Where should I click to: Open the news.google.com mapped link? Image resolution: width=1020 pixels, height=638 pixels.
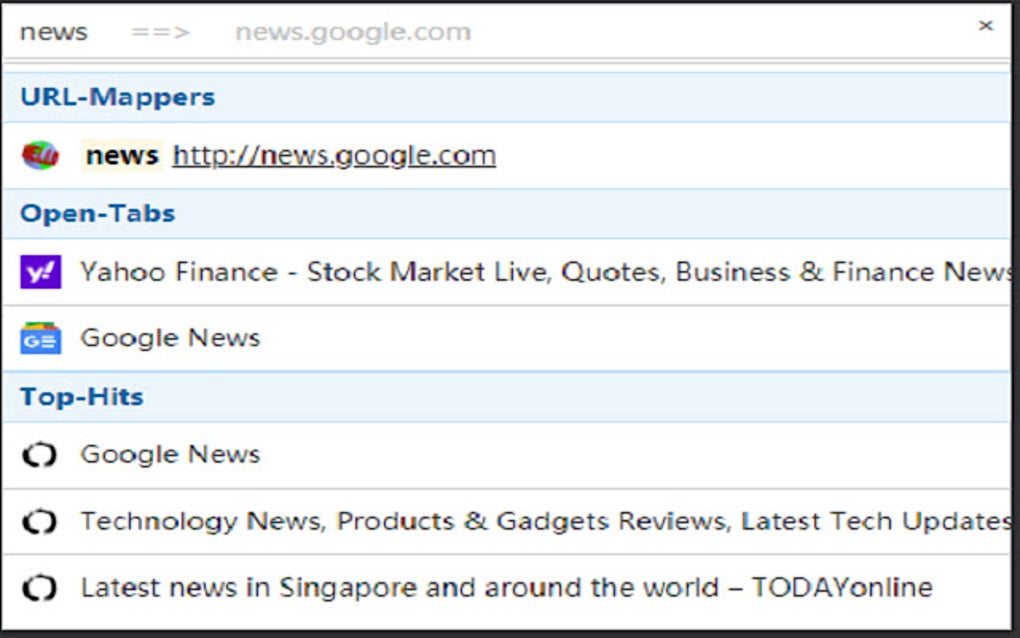(332, 155)
